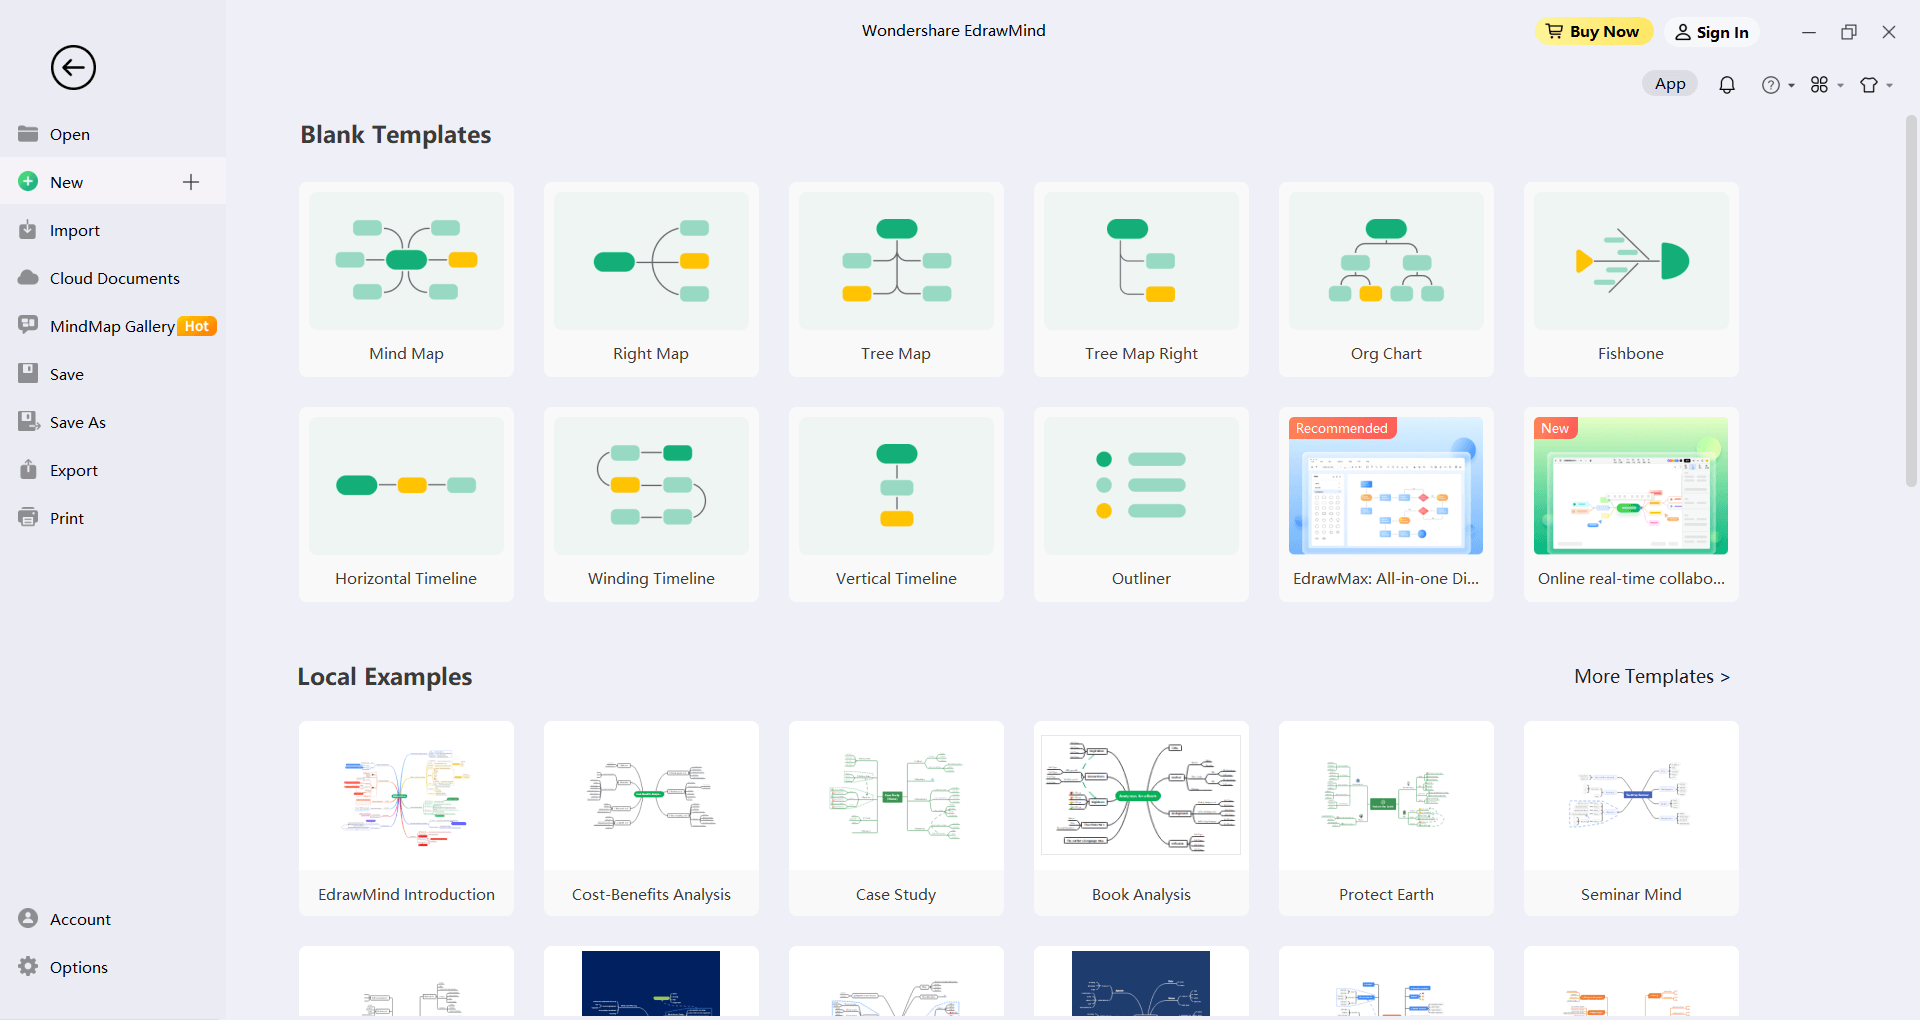Choose Export in the sidebar
Screen dimensions: 1920x1020
click(x=113, y=470)
